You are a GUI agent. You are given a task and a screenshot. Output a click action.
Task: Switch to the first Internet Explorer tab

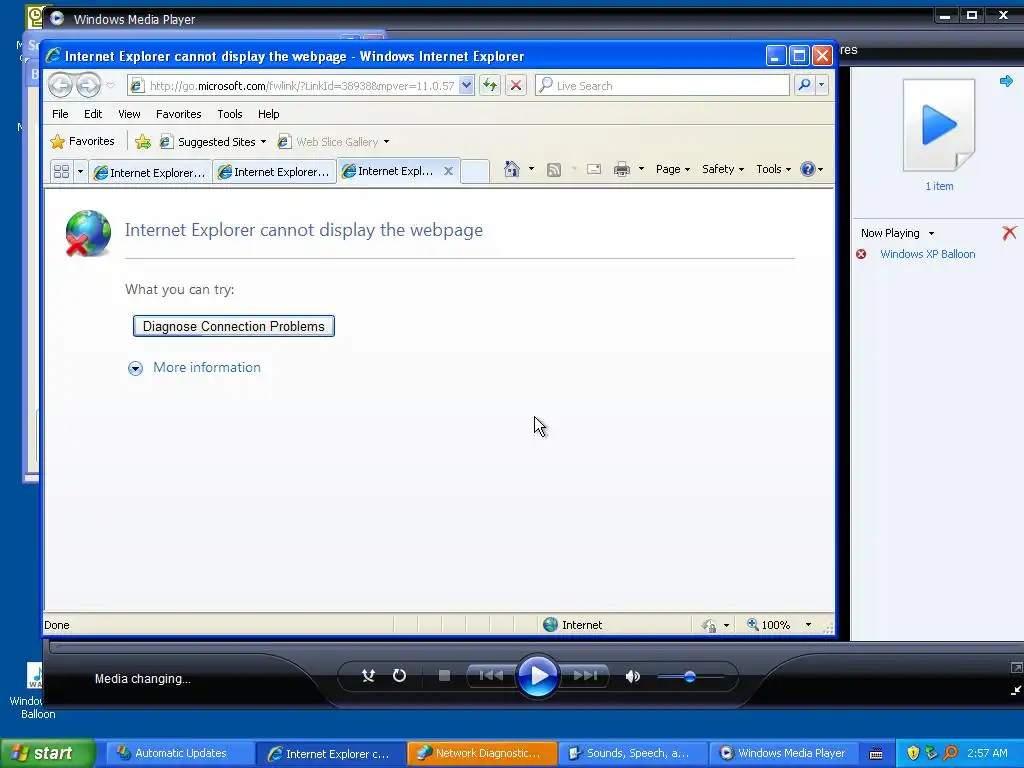pyautogui.click(x=150, y=172)
